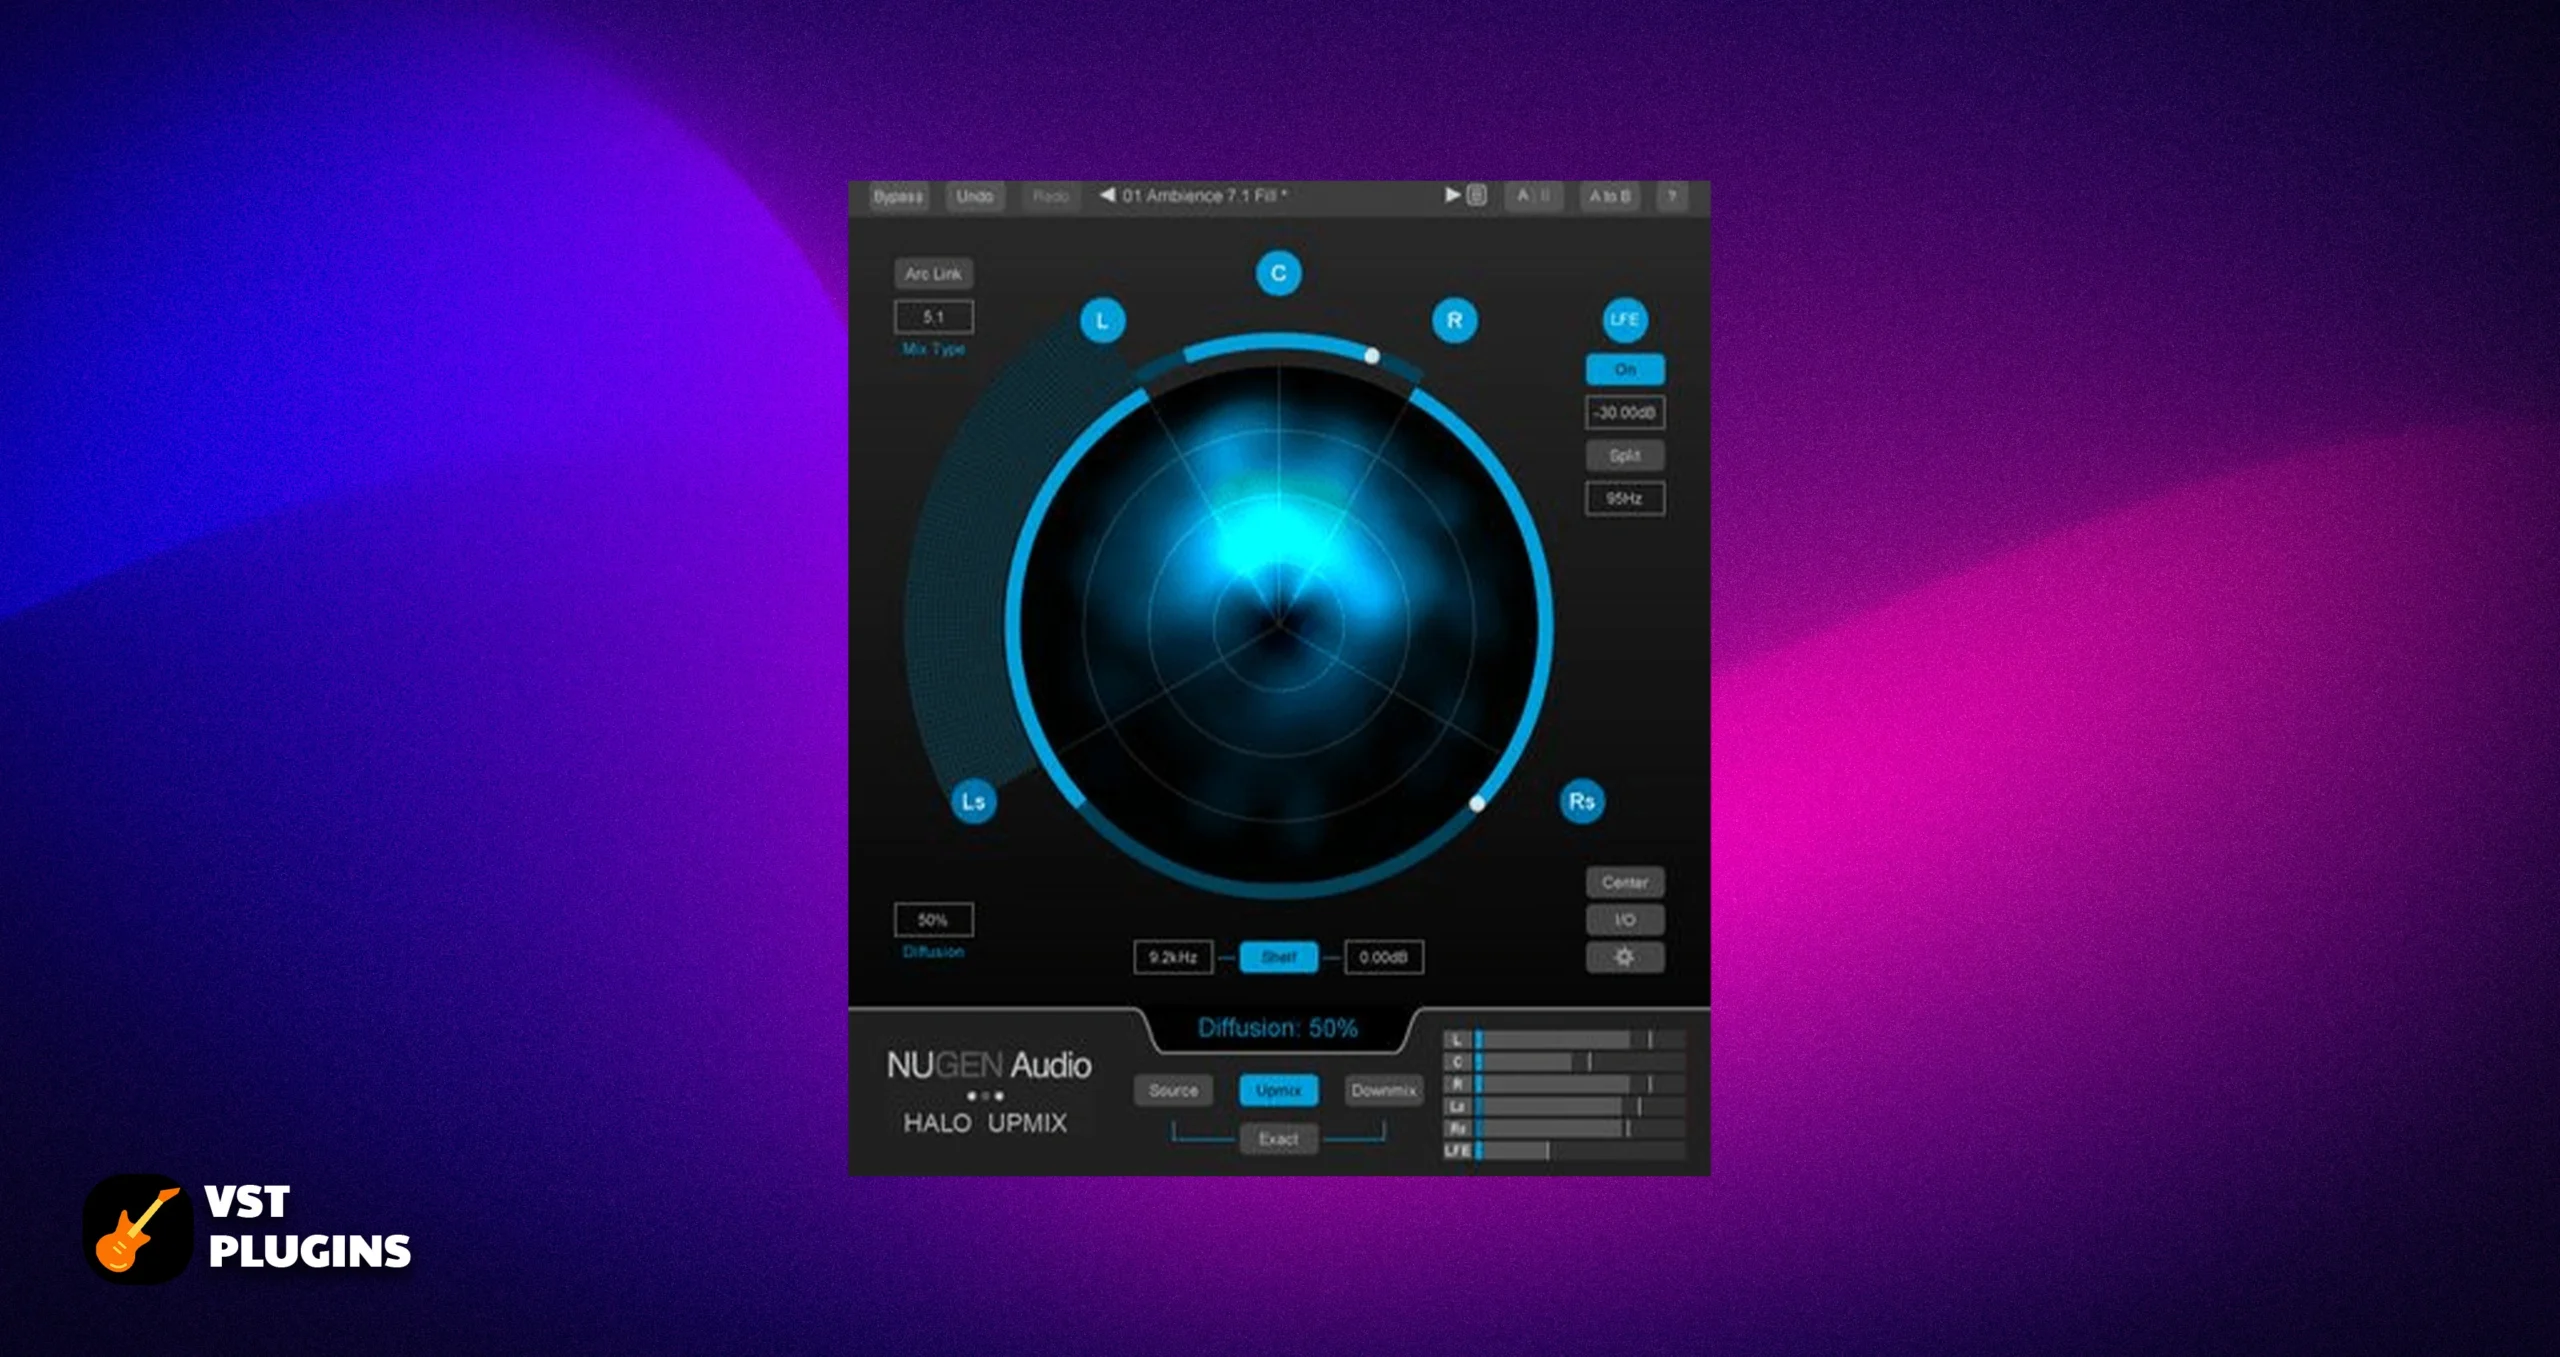Click the Rs channel level meter
This screenshot has height=1357, width=2560.
[x=1564, y=1128]
